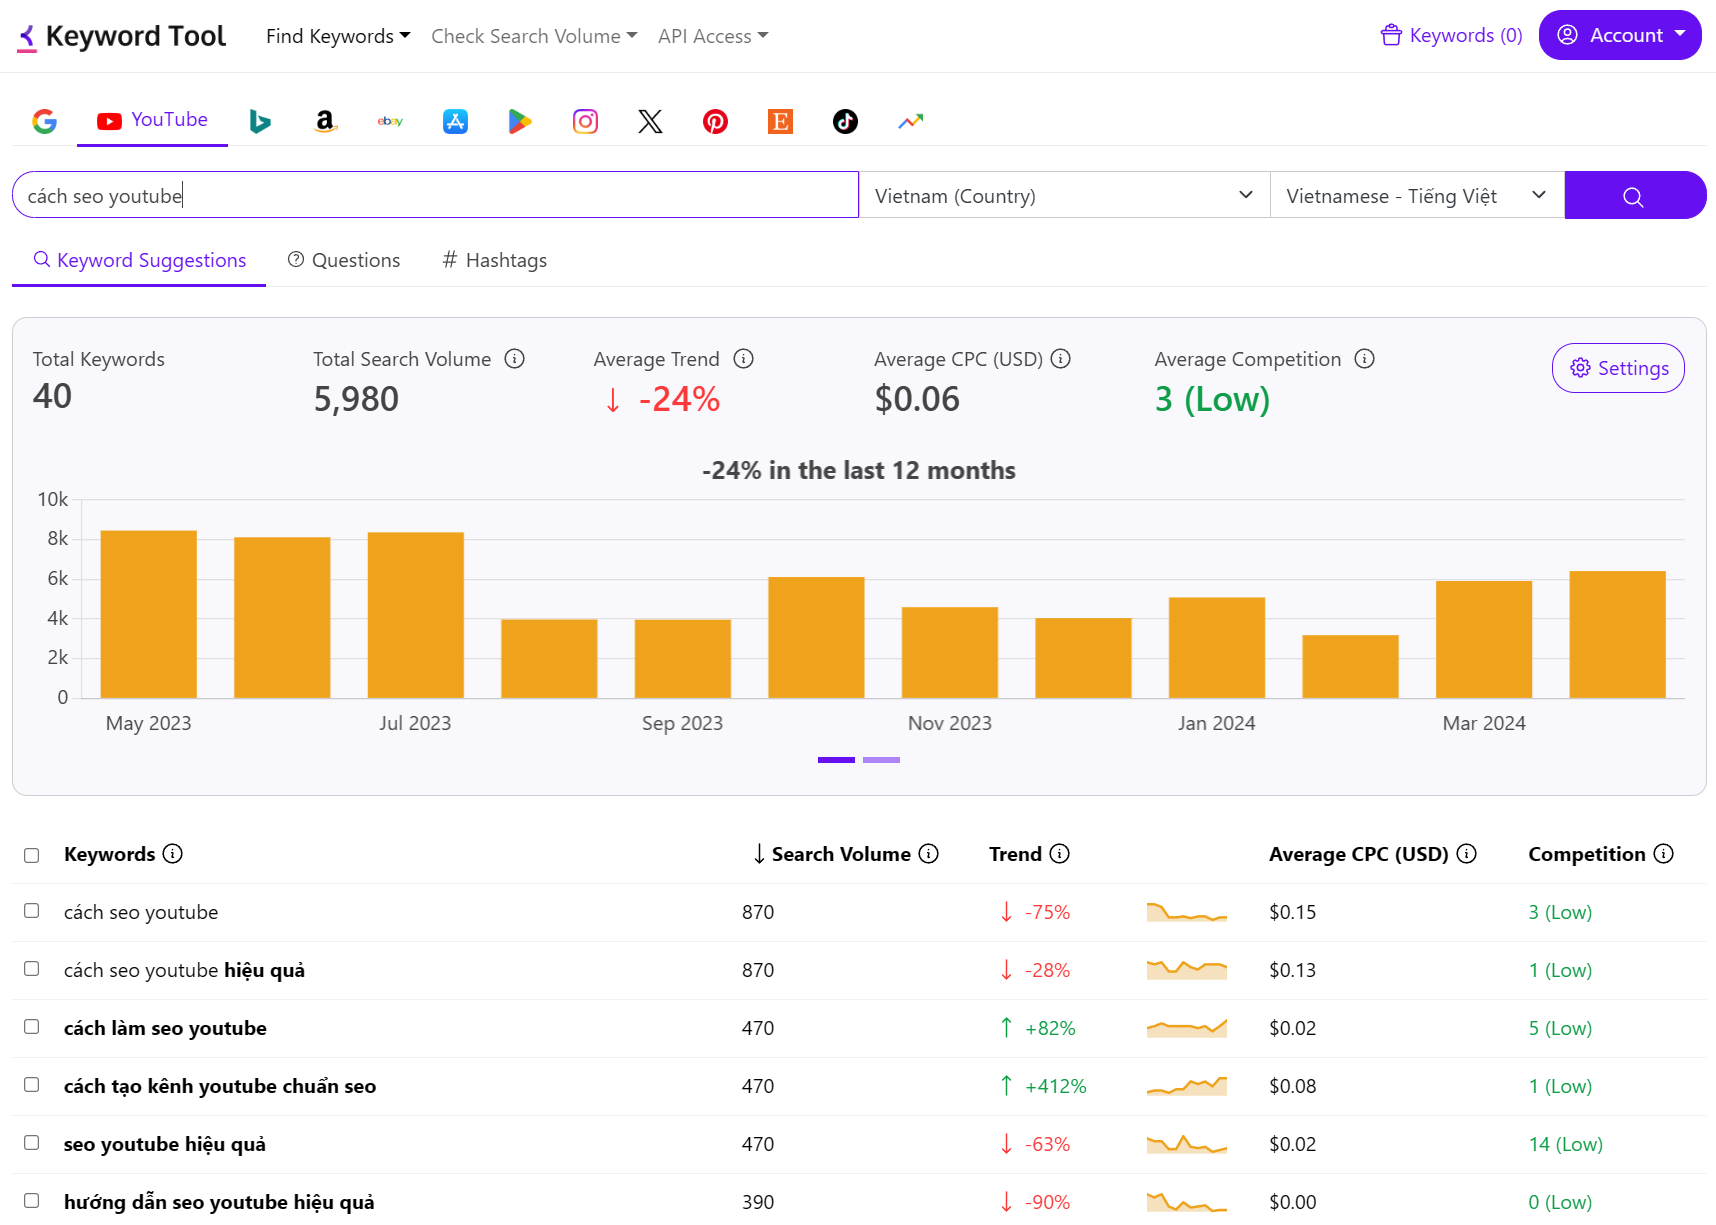Image resolution: width=1716 pixels, height=1225 pixels.
Task: Select the Instagram platform icon
Action: (585, 121)
